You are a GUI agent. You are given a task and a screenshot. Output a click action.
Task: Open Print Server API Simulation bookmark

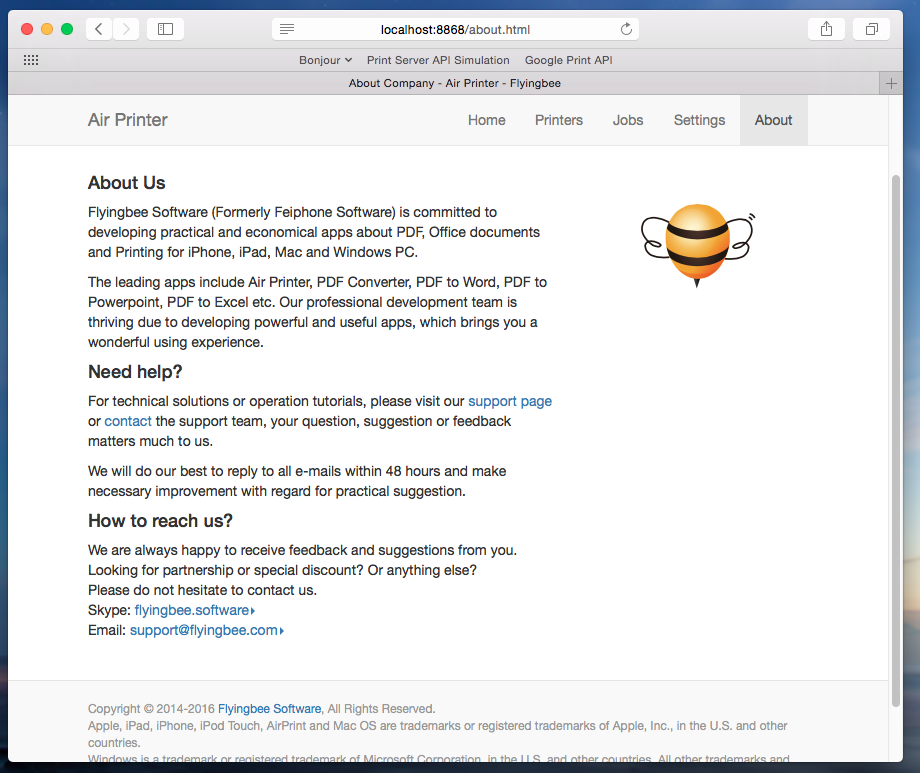click(x=438, y=60)
